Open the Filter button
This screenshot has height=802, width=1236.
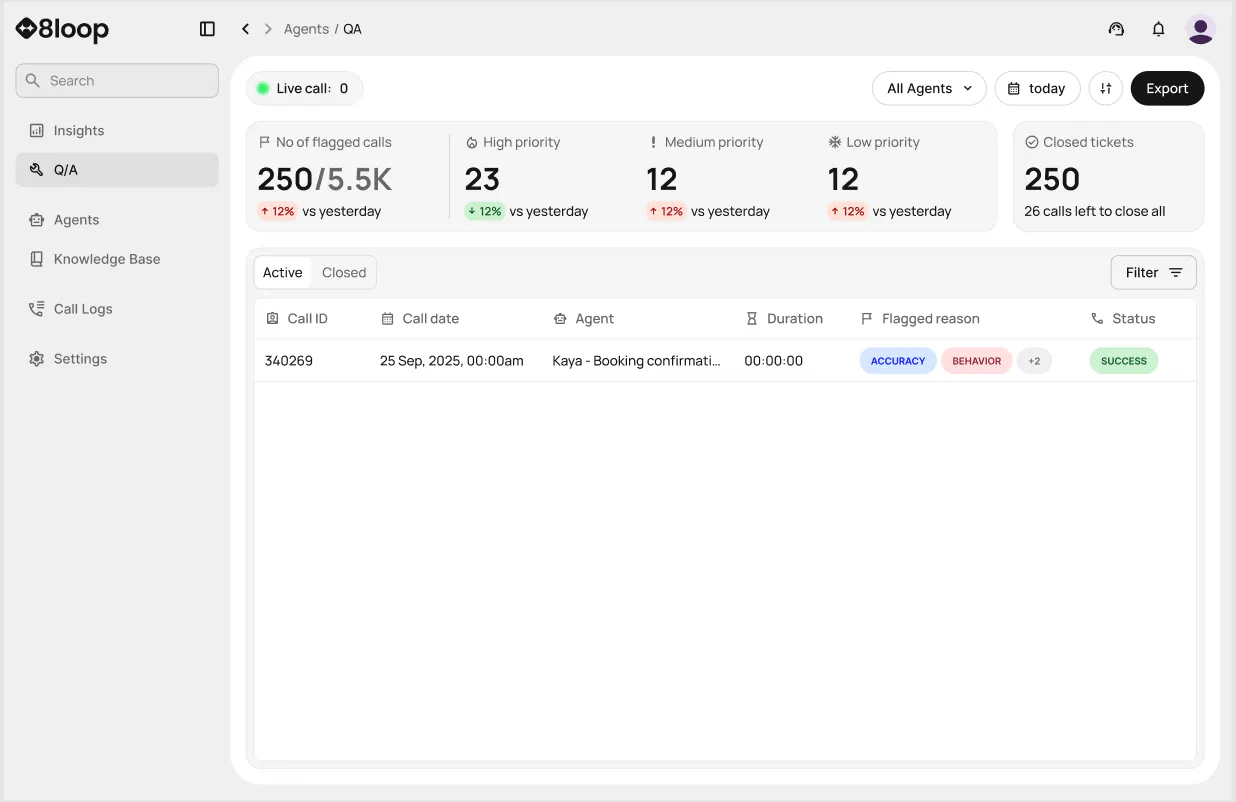tap(1153, 272)
